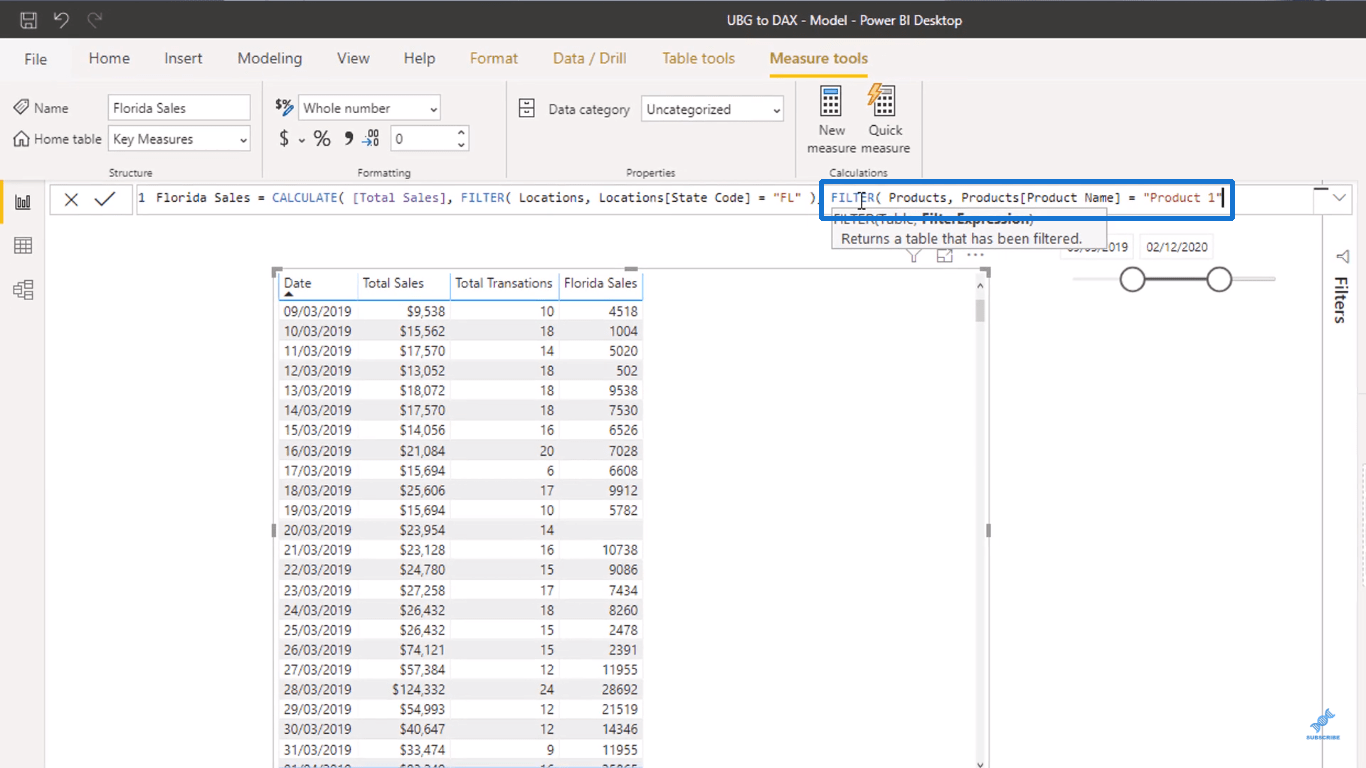Viewport: 1366px width, 768px height.
Task: Open the Data category Uncategorized dropdown
Action: pyautogui.click(x=712, y=109)
